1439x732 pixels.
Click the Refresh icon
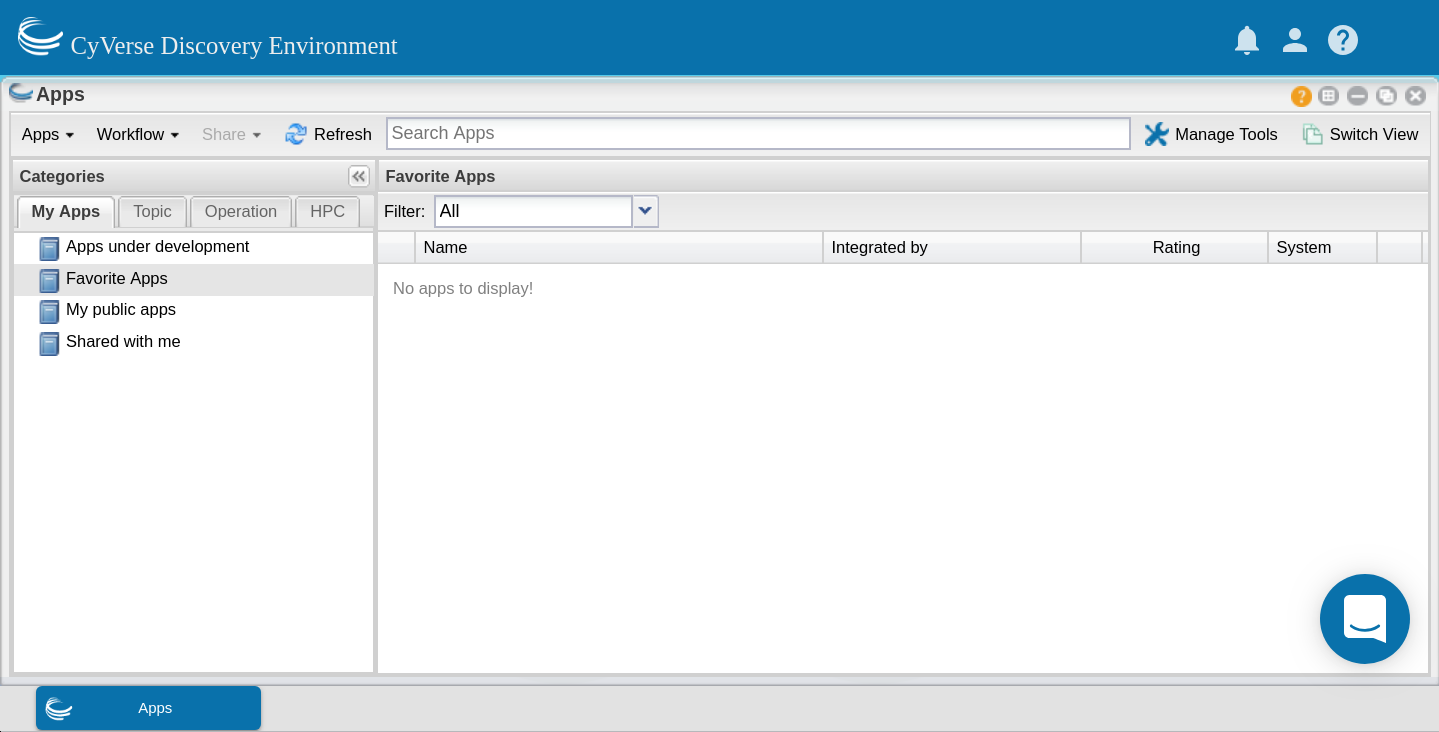pos(296,134)
